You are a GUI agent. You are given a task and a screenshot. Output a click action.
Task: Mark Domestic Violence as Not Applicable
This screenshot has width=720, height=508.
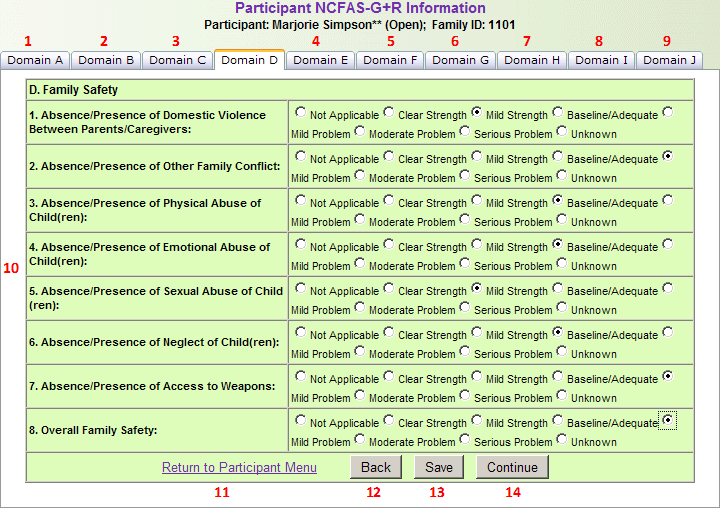[x=300, y=113]
